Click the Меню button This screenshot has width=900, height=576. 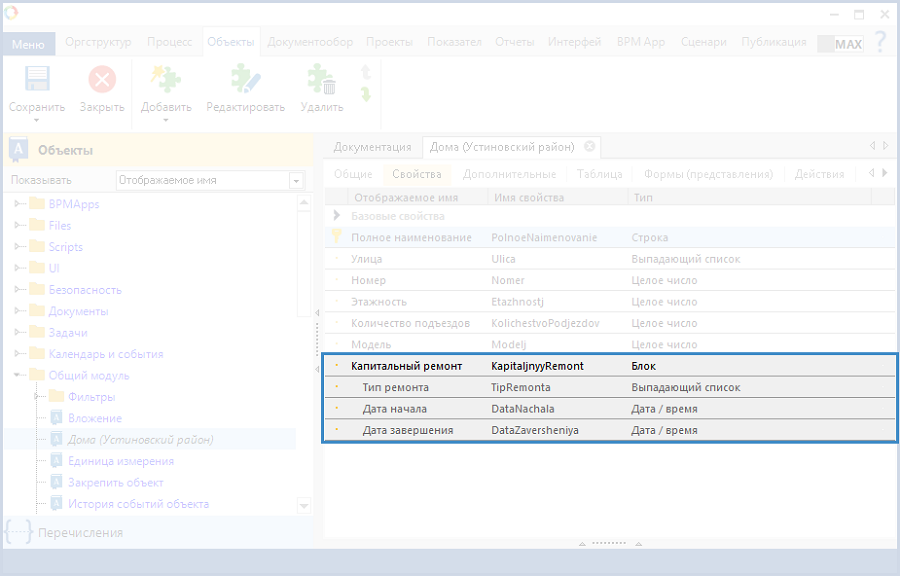[x=28, y=44]
